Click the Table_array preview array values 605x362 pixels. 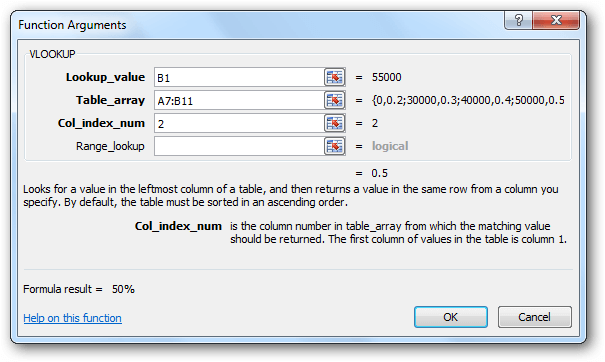(468, 100)
